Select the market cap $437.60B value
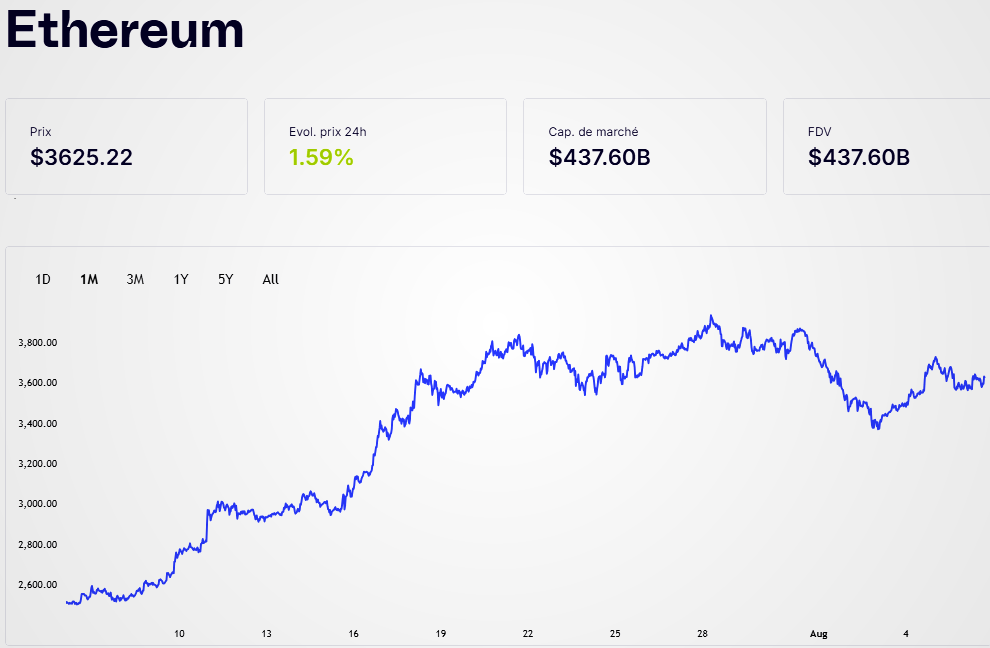Image resolution: width=990 pixels, height=648 pixels. click(600, 157)
